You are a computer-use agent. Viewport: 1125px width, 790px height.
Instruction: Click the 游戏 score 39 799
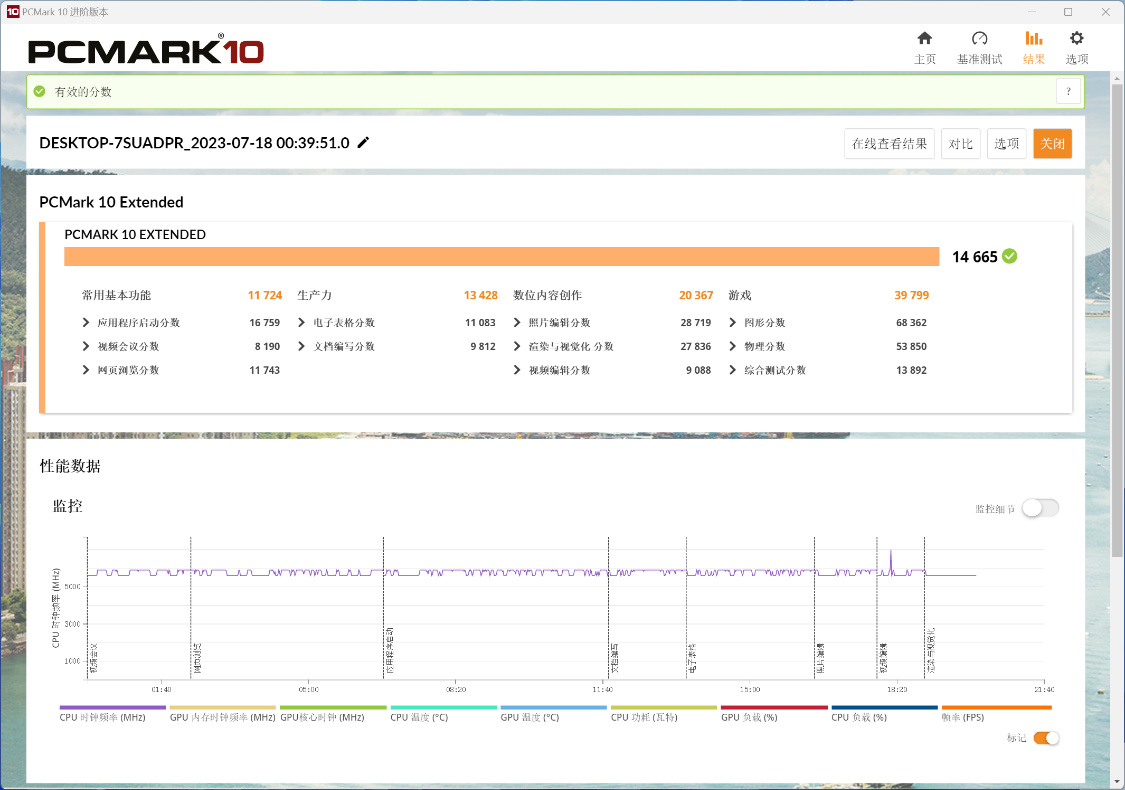[911, 295]
